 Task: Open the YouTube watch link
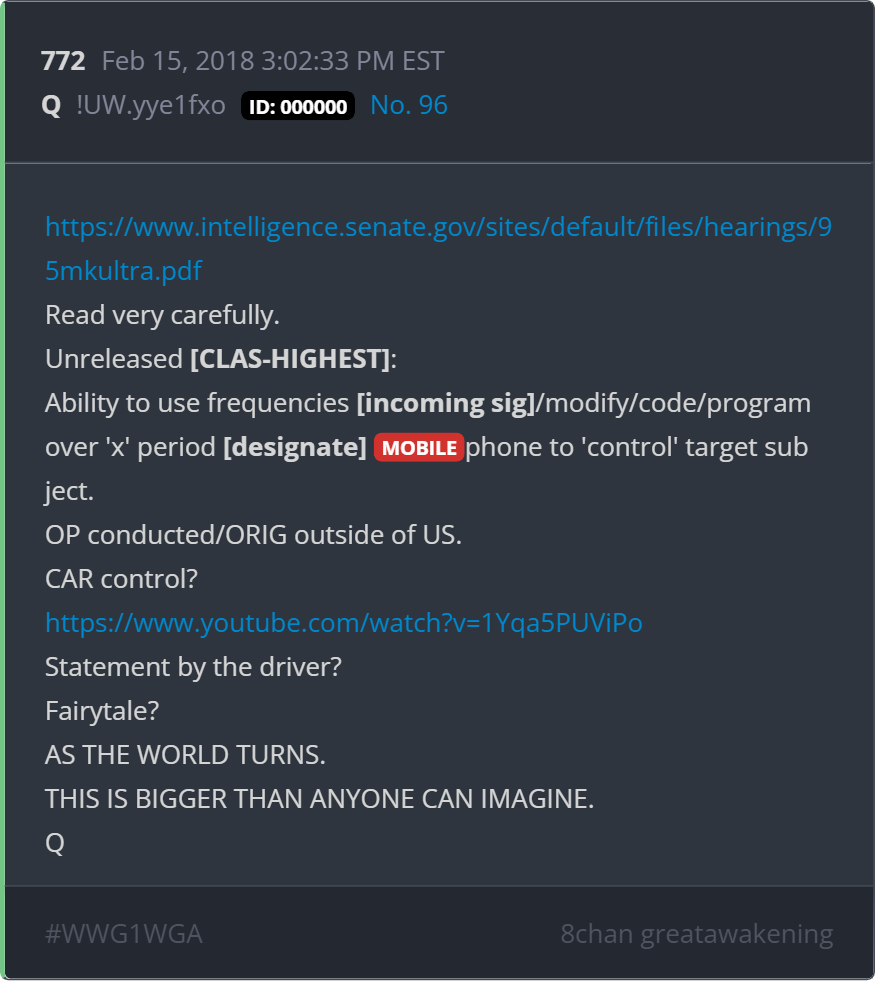[x=344, y=623]
